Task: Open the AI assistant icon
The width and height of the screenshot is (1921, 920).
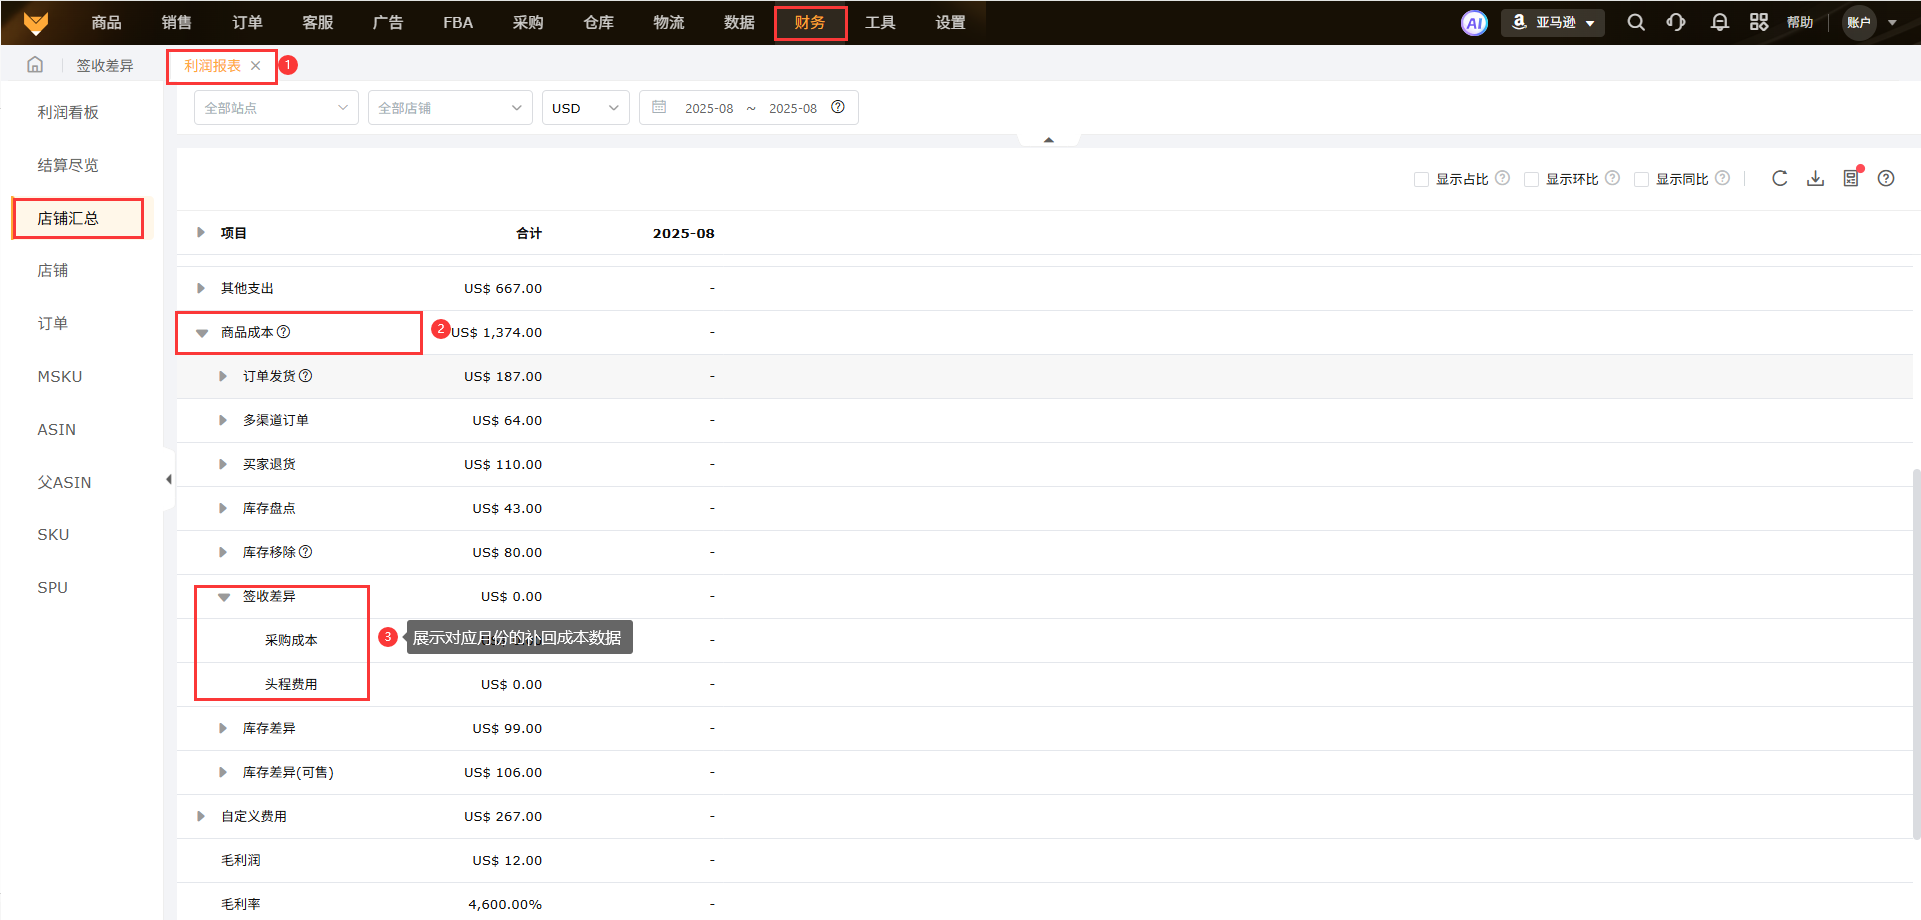Action: pyautogui.click(x=1474, y=23)
